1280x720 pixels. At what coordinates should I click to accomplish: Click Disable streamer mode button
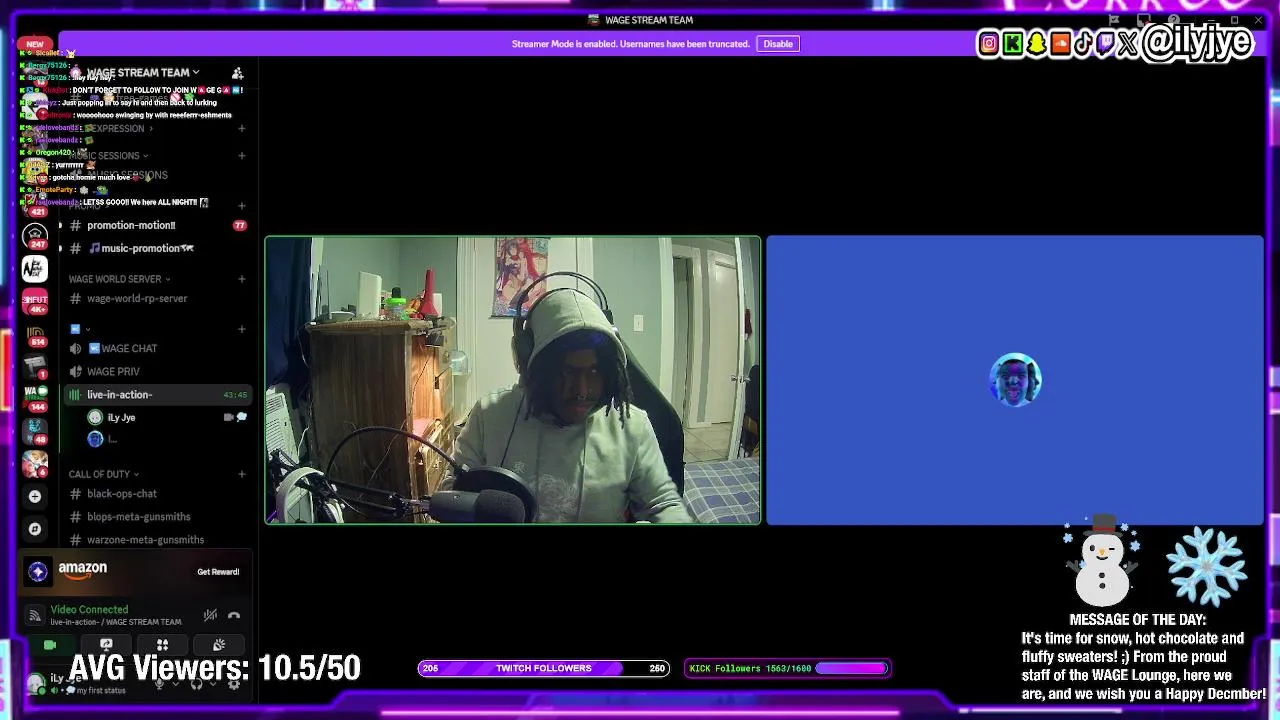[778, 44]
